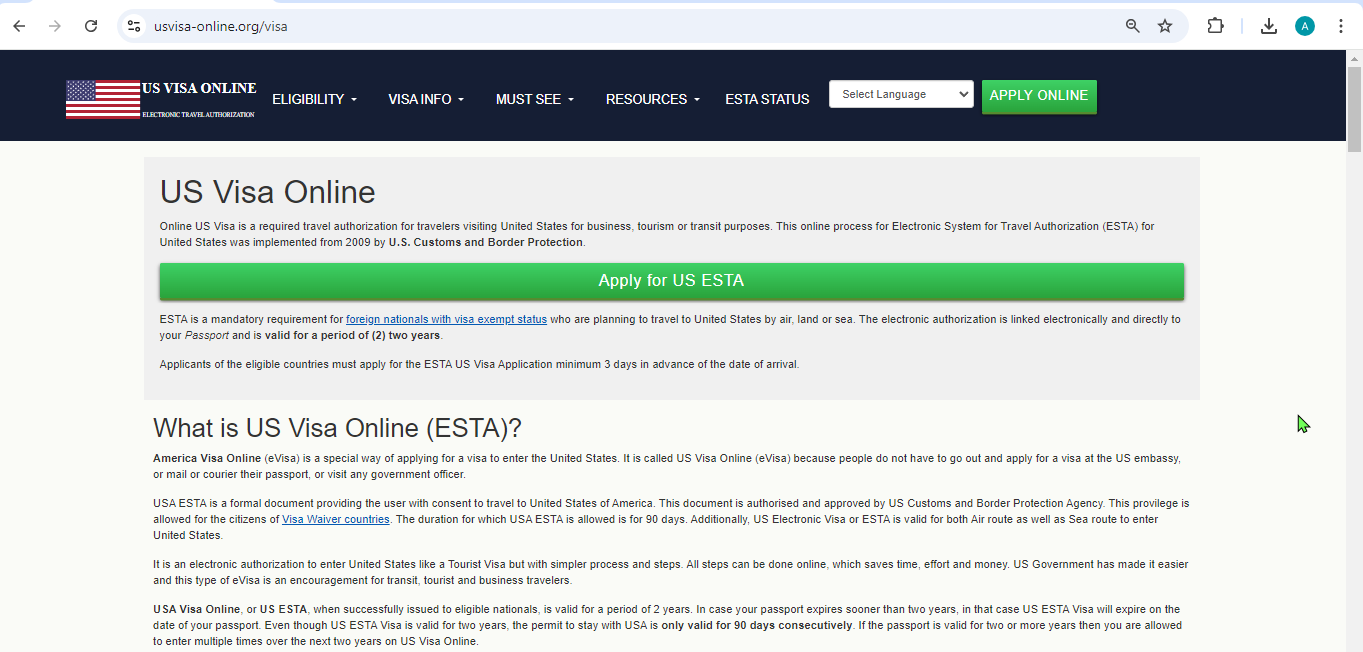Click the US flag site logo
This screenshot has width=1363, height=652.
tap(103, 99)
